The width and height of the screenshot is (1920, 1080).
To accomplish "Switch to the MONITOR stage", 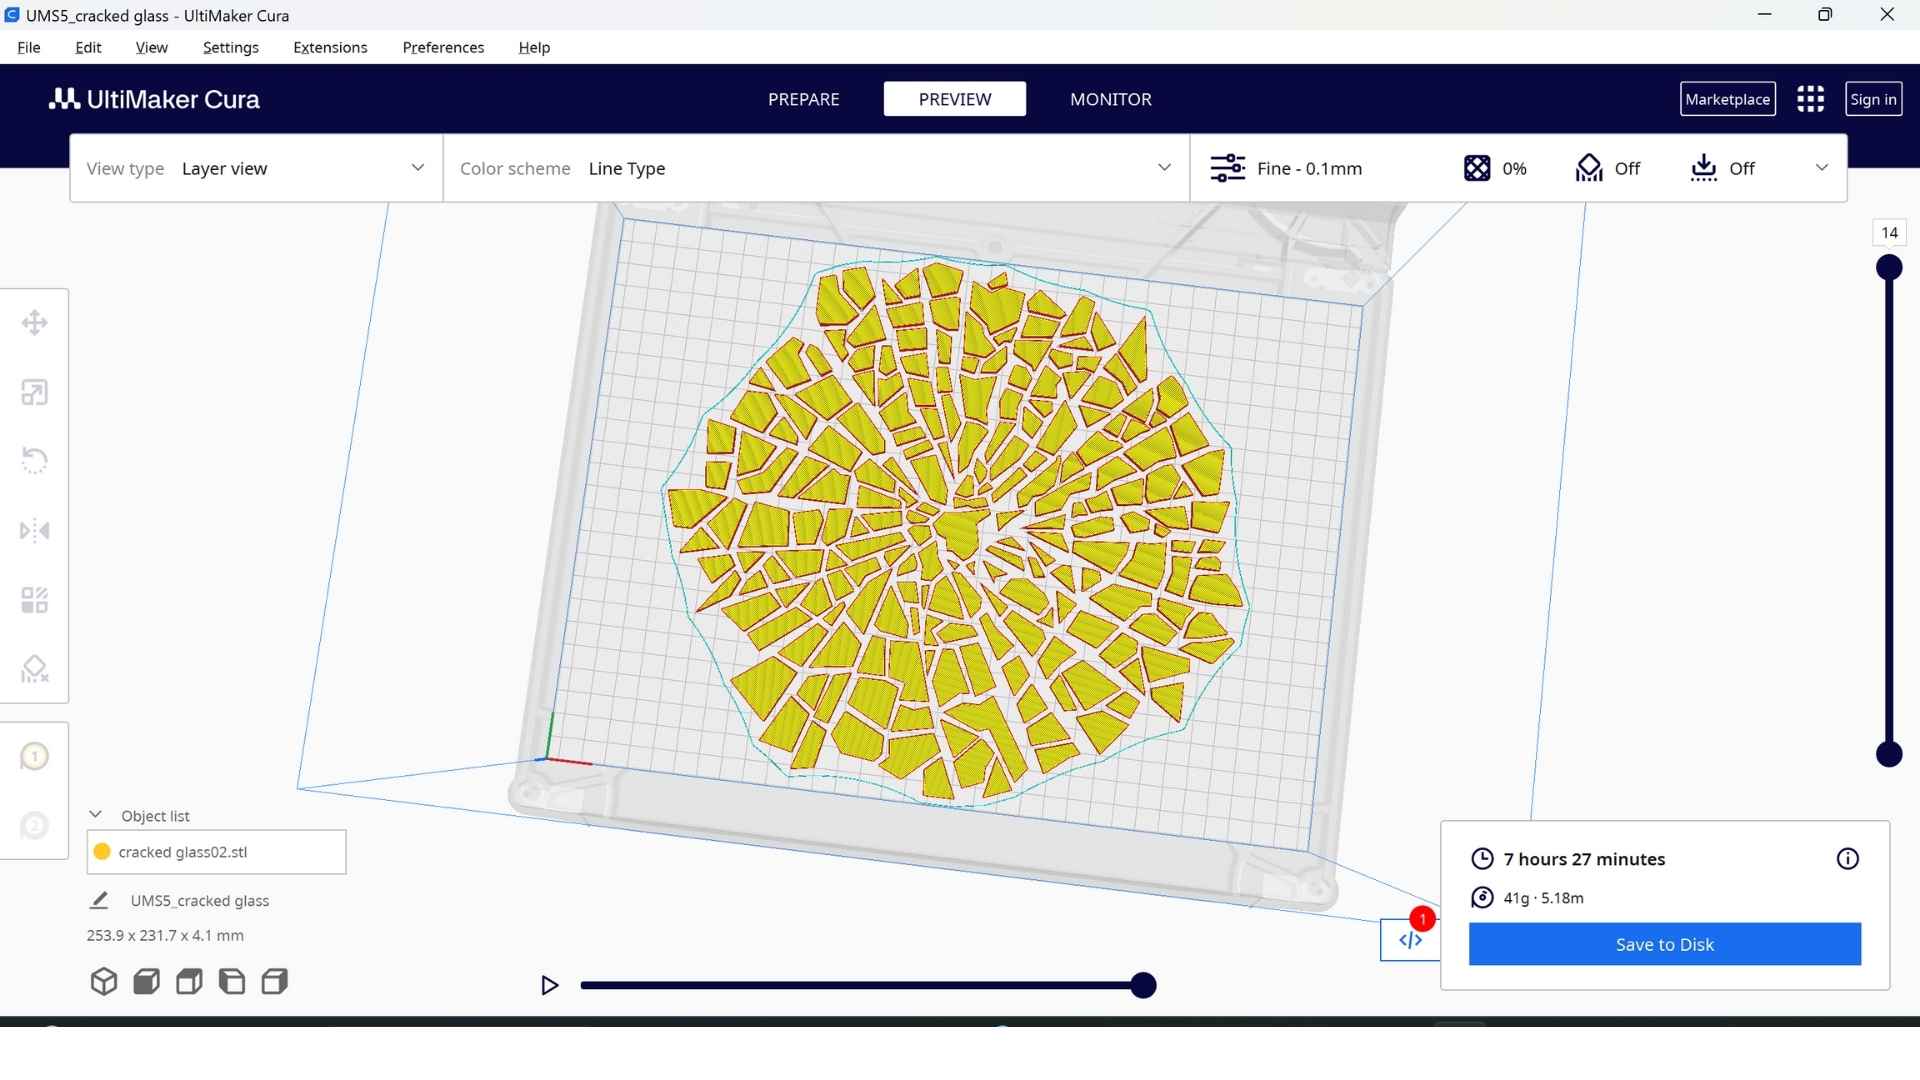I will (x=1111, y=99).
